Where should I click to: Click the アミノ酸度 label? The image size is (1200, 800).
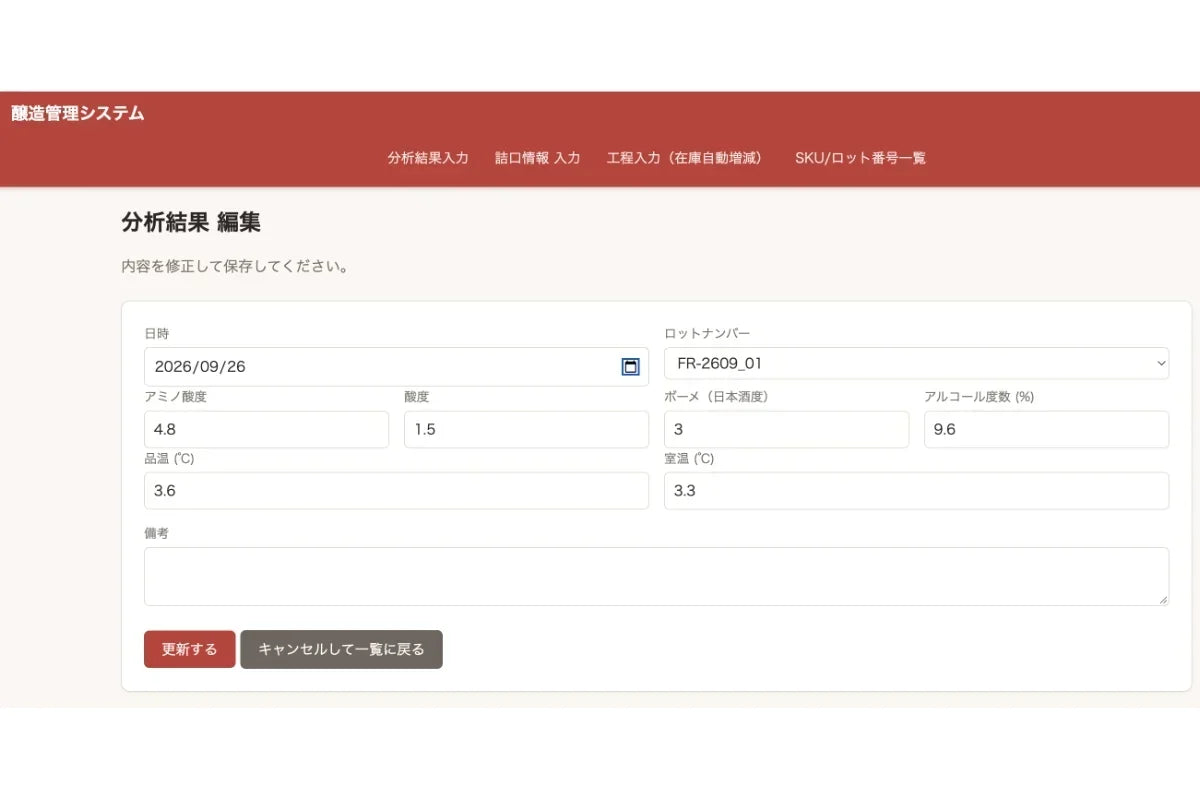click(x=175, y=397)
